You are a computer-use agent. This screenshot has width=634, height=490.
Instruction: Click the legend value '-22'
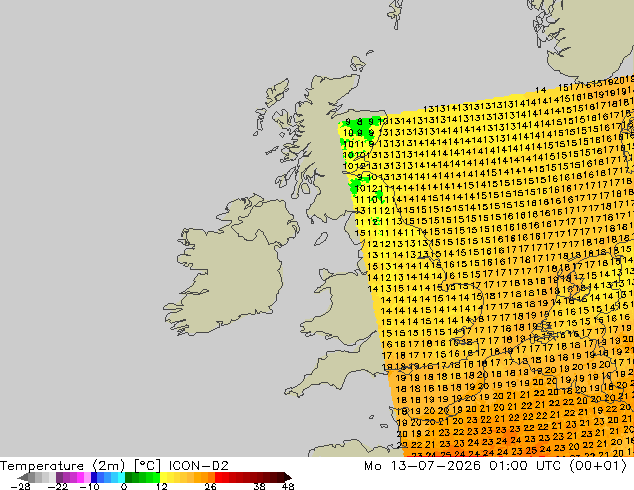57,486
